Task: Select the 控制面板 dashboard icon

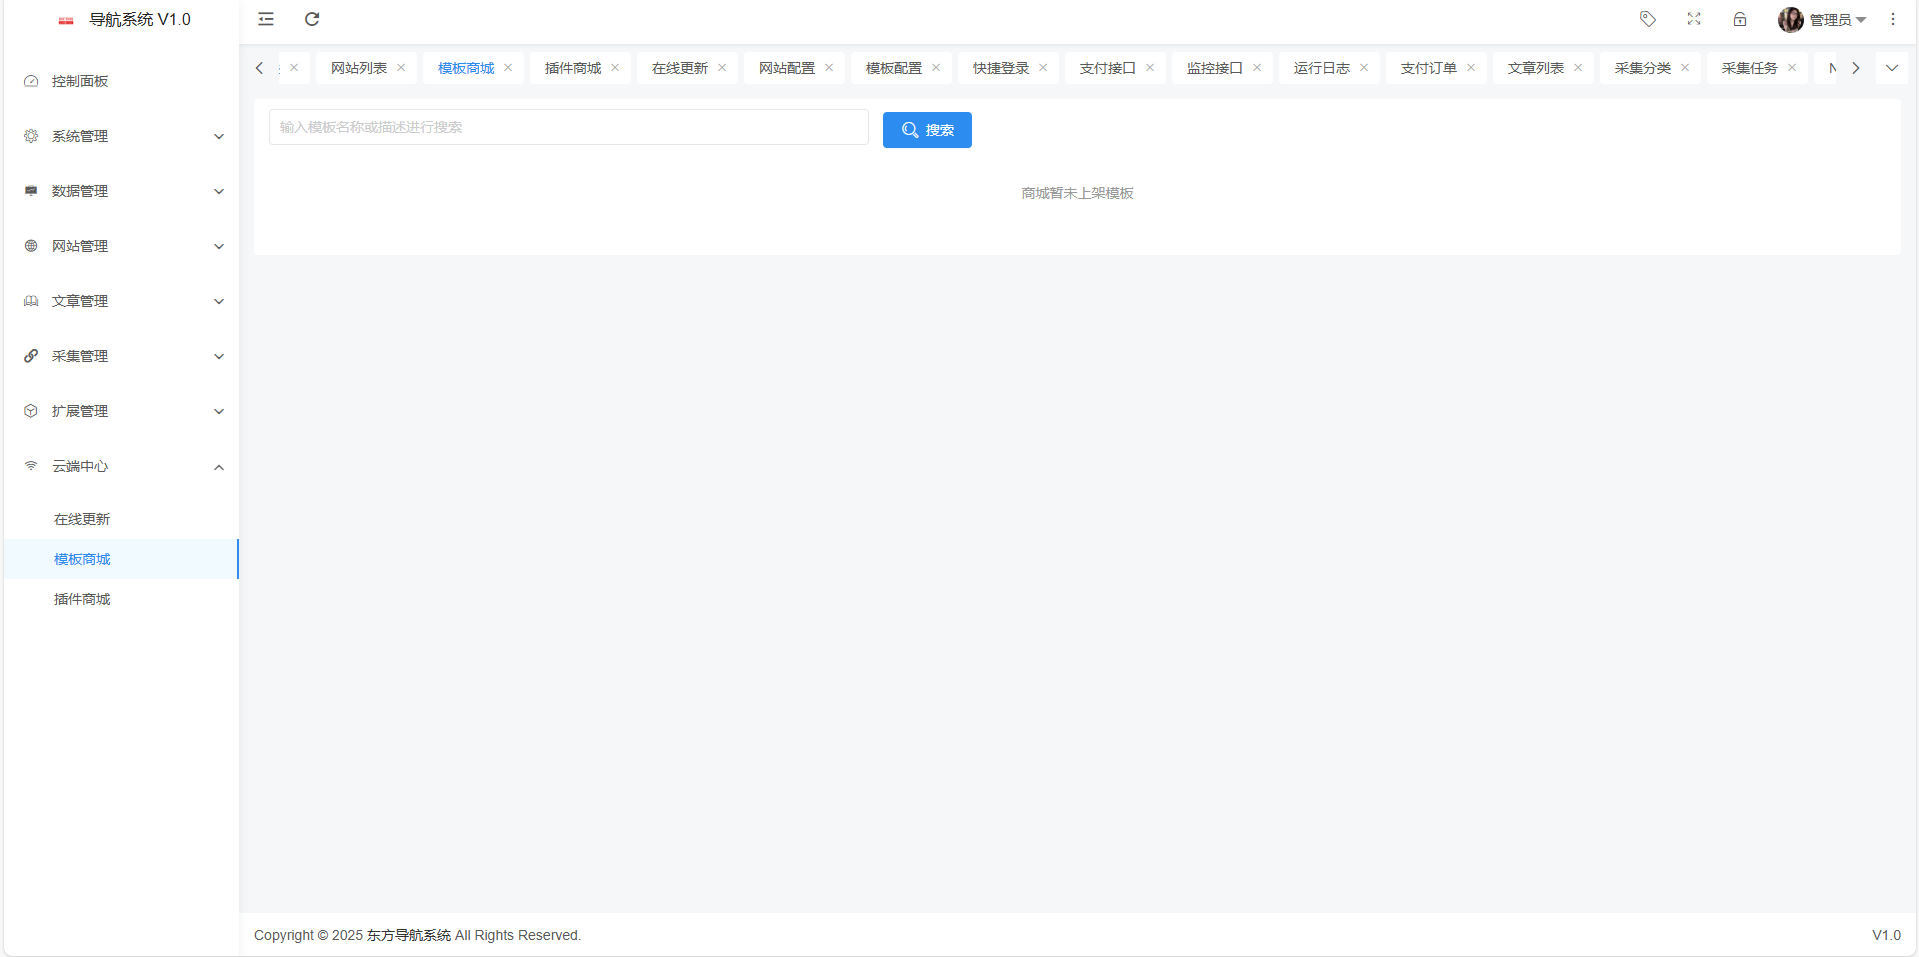Action: click(x=30, y=81)
